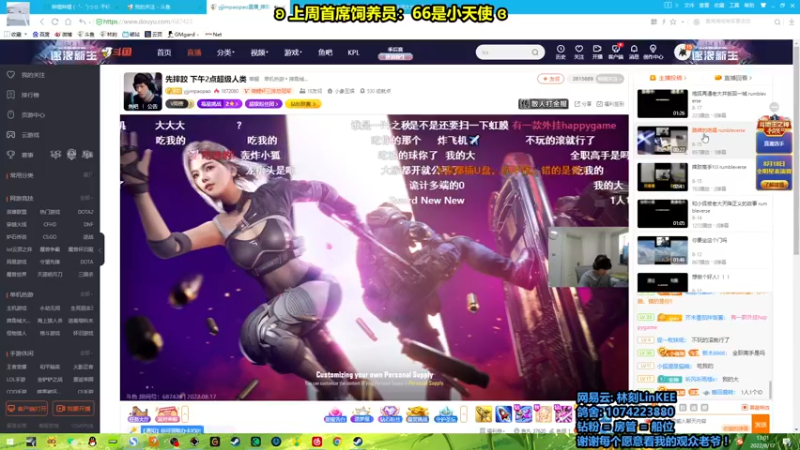800x450 pixels.
Task: Open QQ penguin icon in taskbar
Action: (x=92, y=441)
